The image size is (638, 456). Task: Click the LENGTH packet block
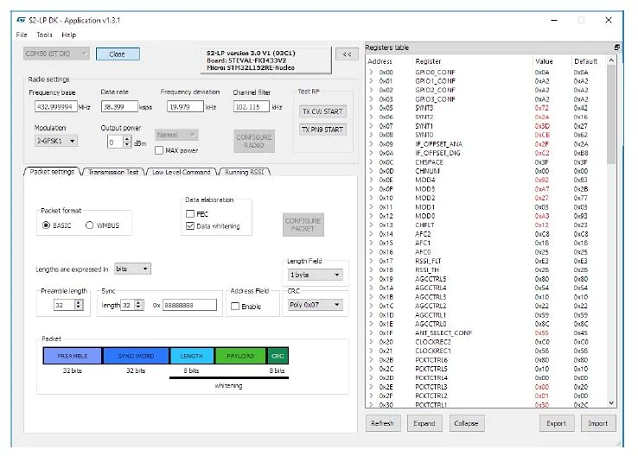click(192, 356)
